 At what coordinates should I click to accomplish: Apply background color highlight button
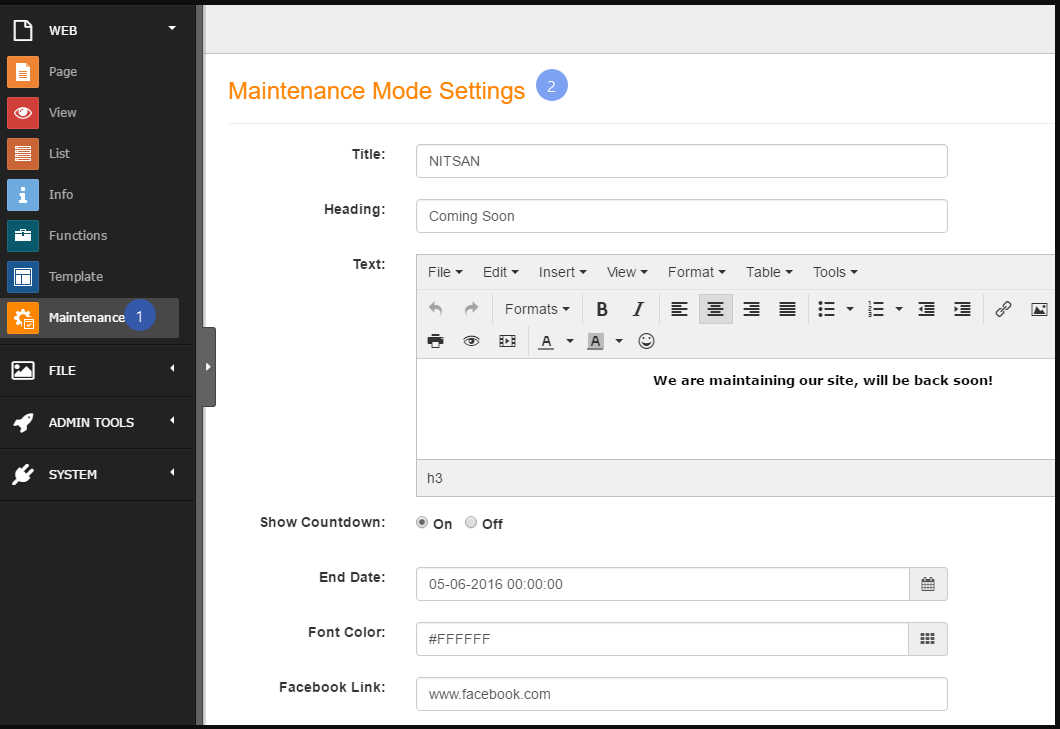pyautogui.click(x=595, y=341)
